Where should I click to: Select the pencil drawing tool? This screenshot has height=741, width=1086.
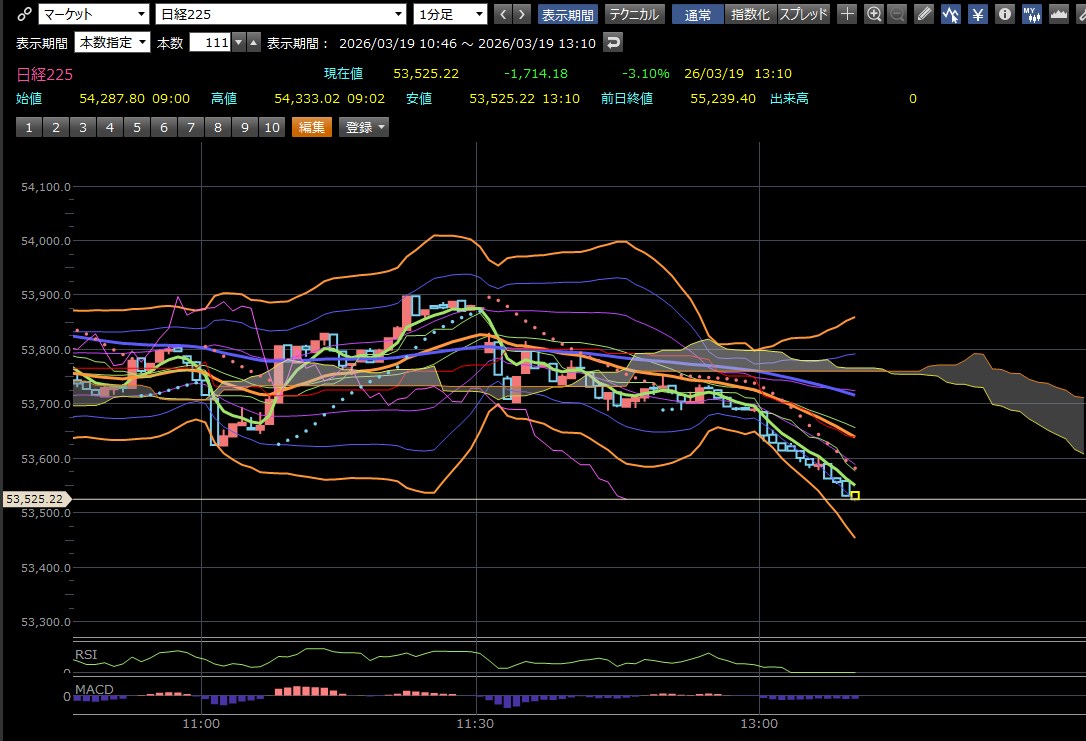pos(924,14)
